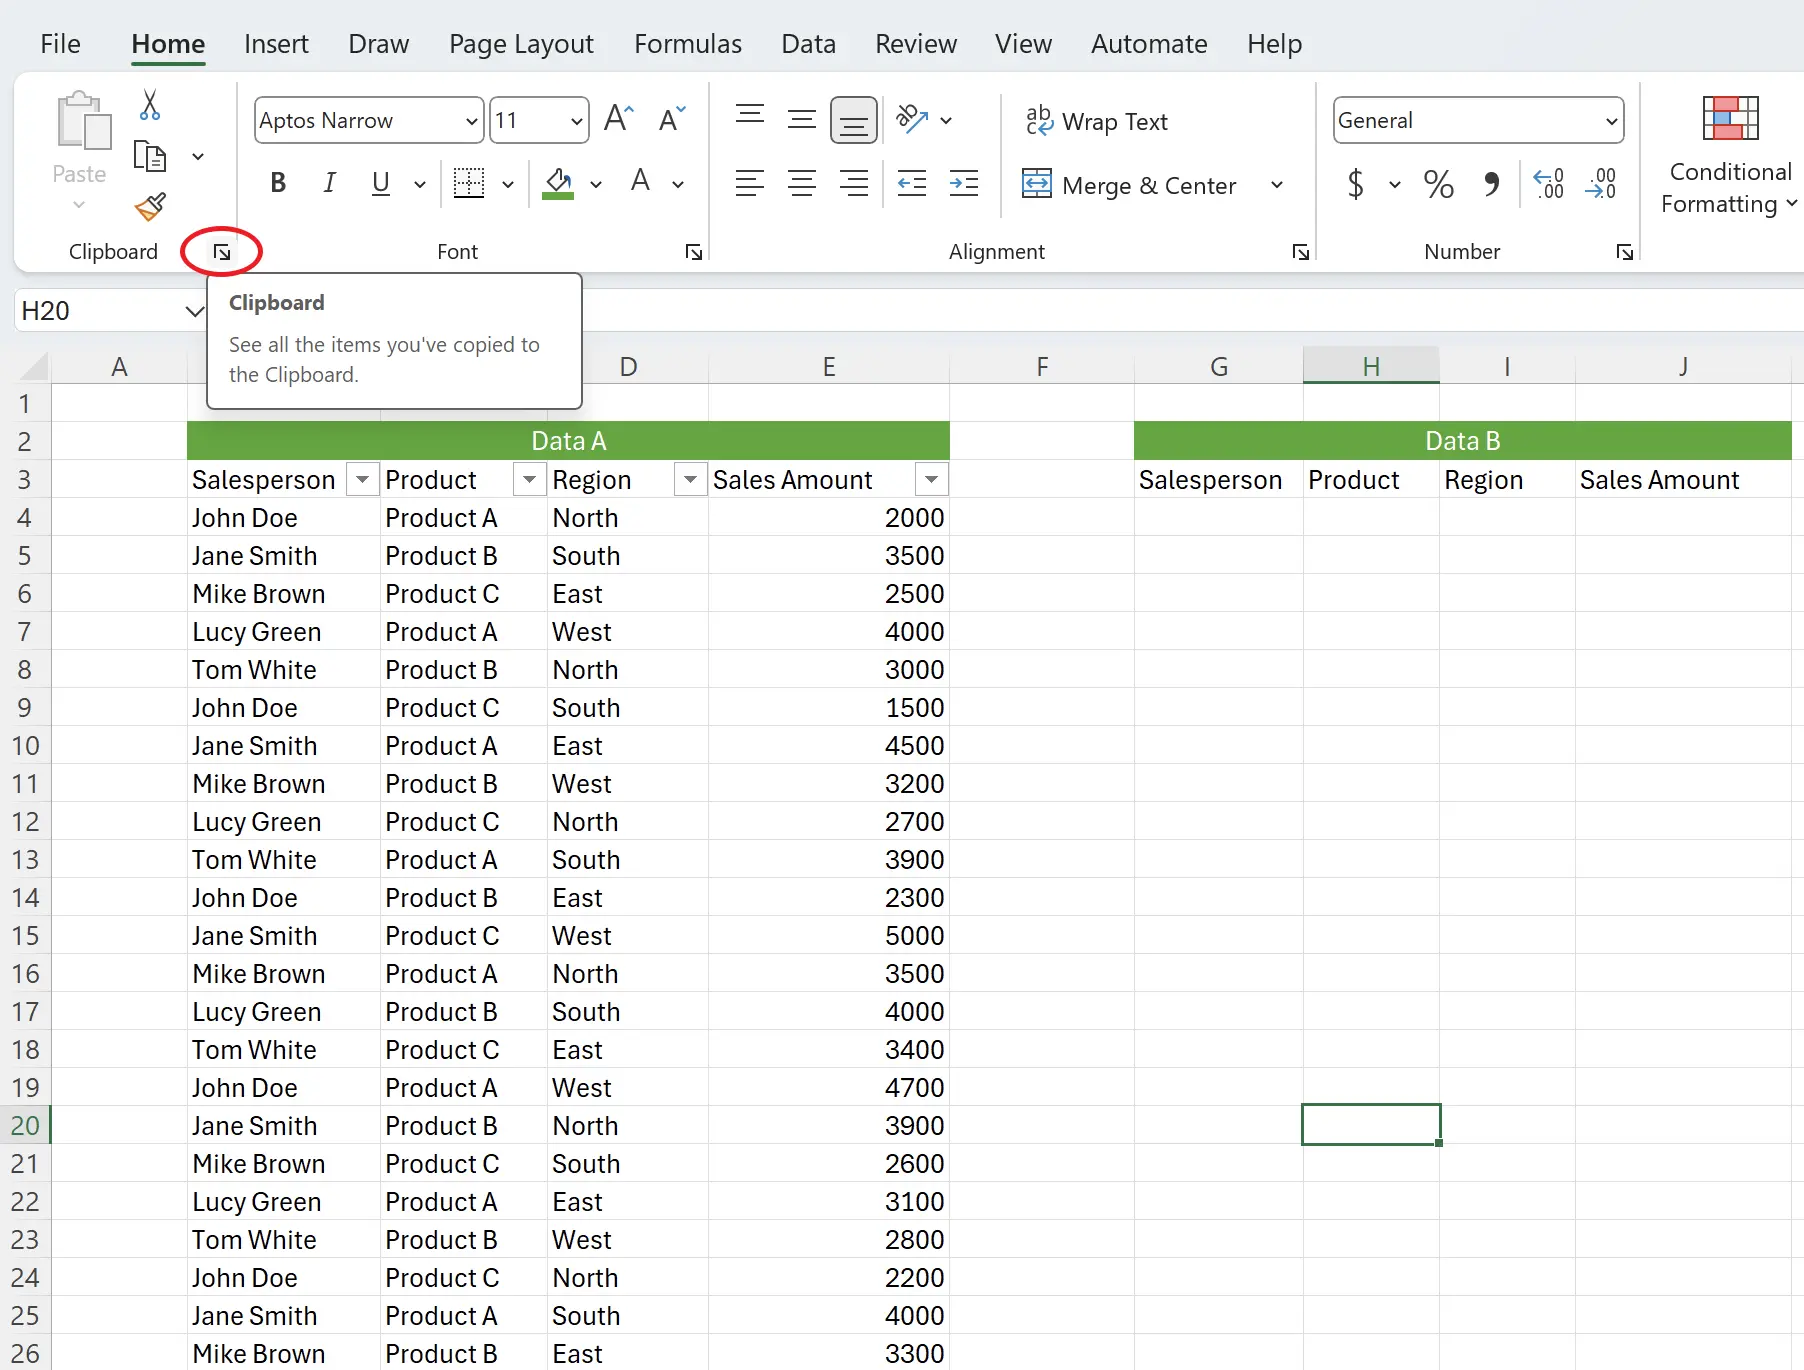
Task: Click the Cut scissors icon
Action: (150, 105)
